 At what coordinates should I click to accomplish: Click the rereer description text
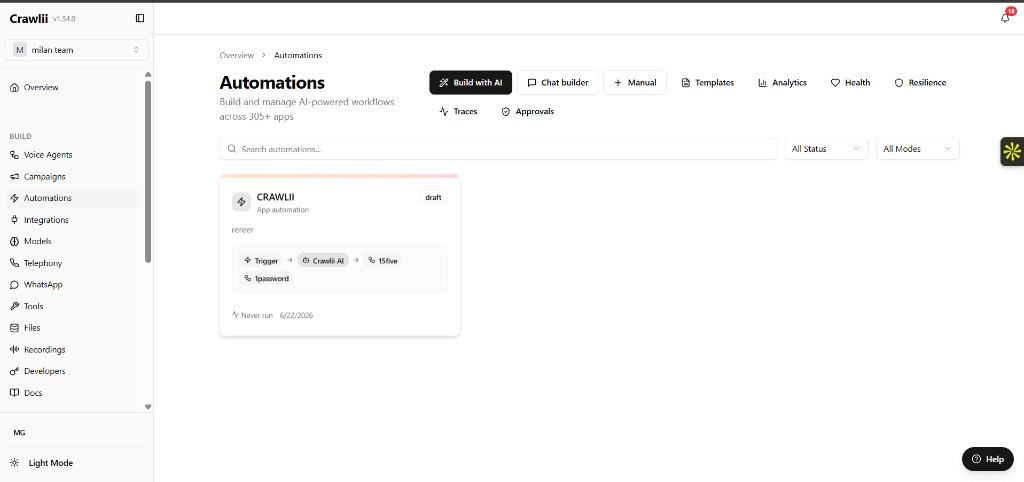click(x=242, y=230)
